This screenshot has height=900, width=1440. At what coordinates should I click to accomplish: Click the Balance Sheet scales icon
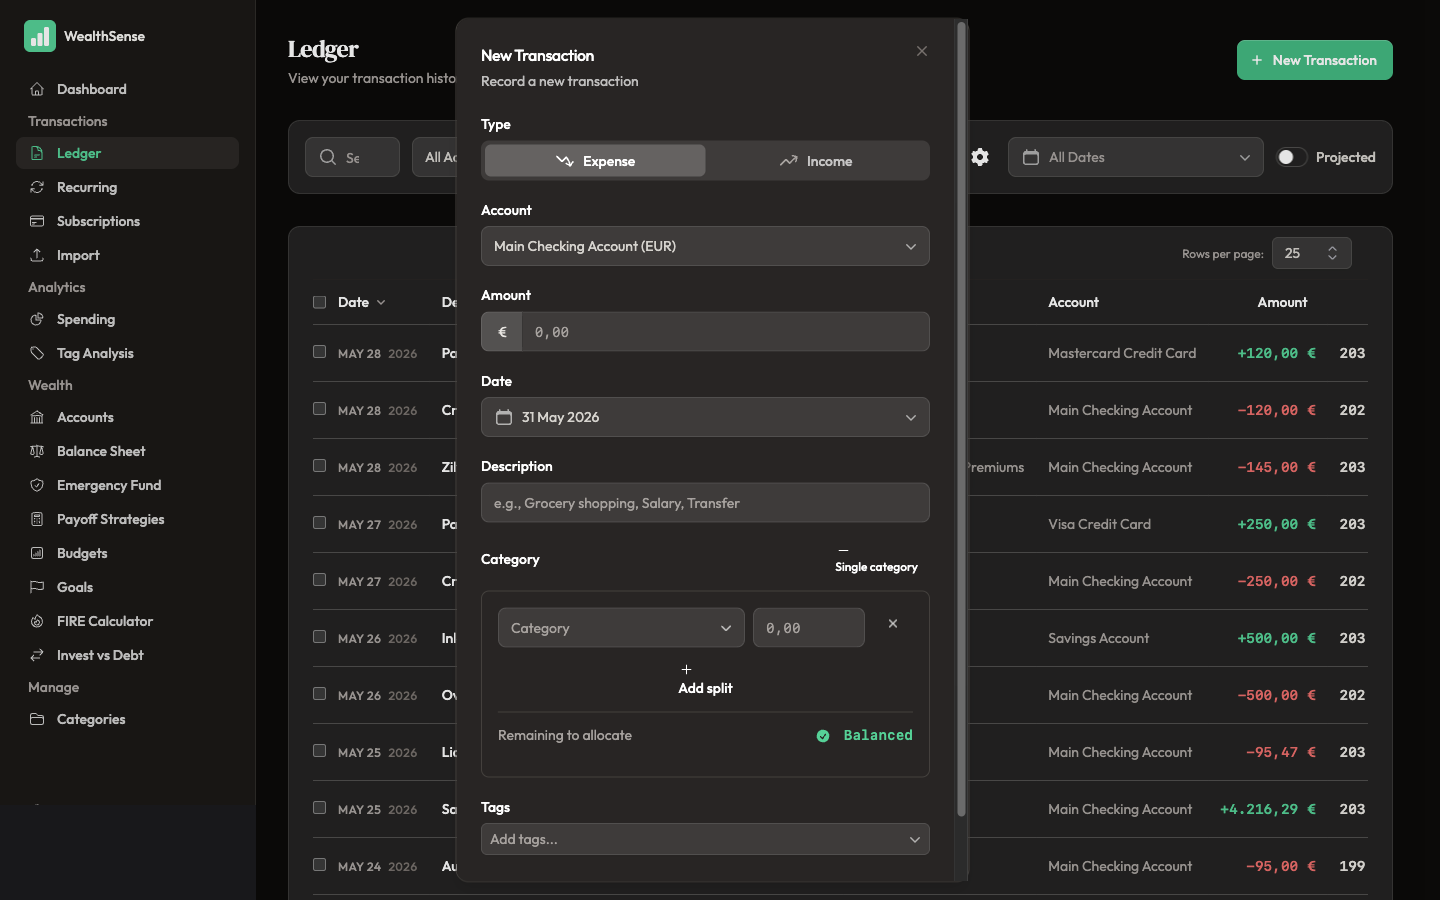[x=37, y=451]
